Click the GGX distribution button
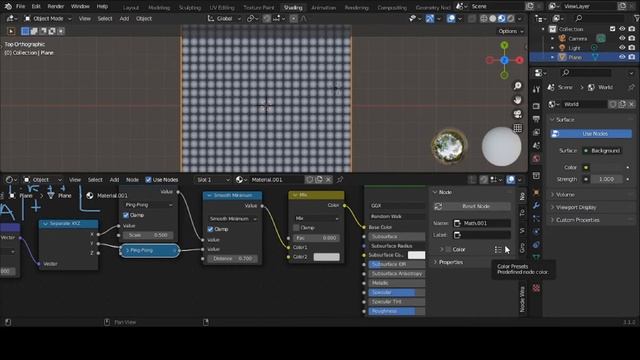The image size is (640, 360). pyautogui.click(x=397, y=206)
